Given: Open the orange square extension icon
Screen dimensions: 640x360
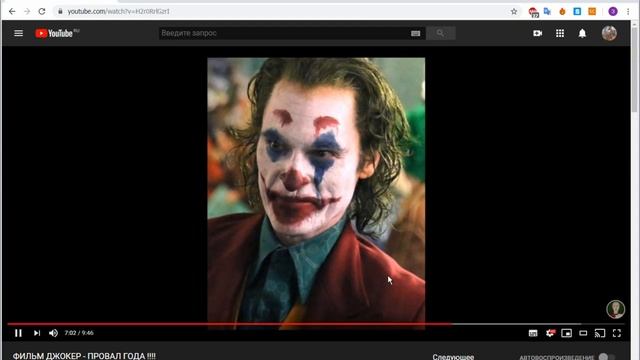Looking at the screenshot, I should tap(592, 11).
